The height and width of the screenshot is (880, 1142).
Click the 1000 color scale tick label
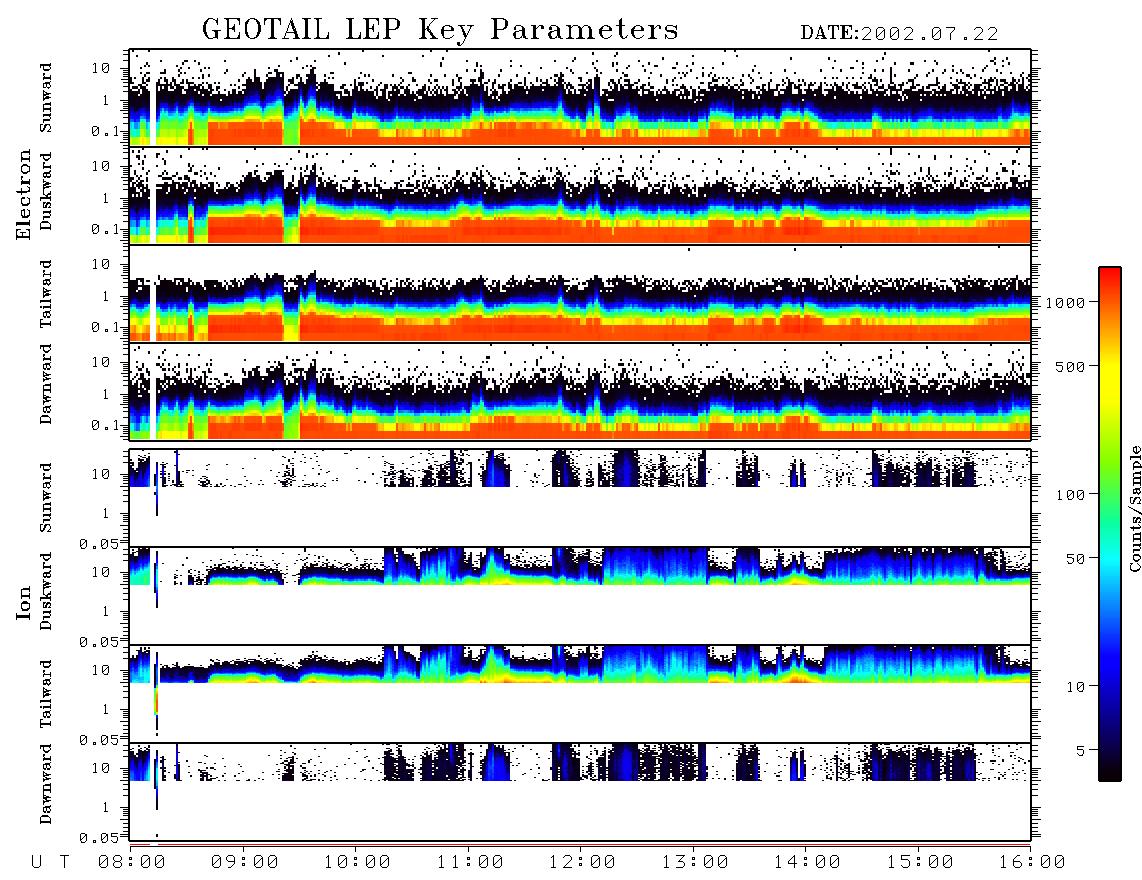(1066, 302)
